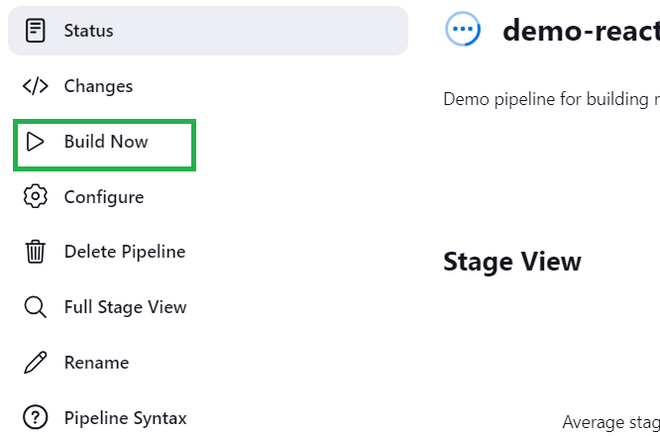
Task: Click the demo-react pipeline title
Action: click(x=580, y=31)
